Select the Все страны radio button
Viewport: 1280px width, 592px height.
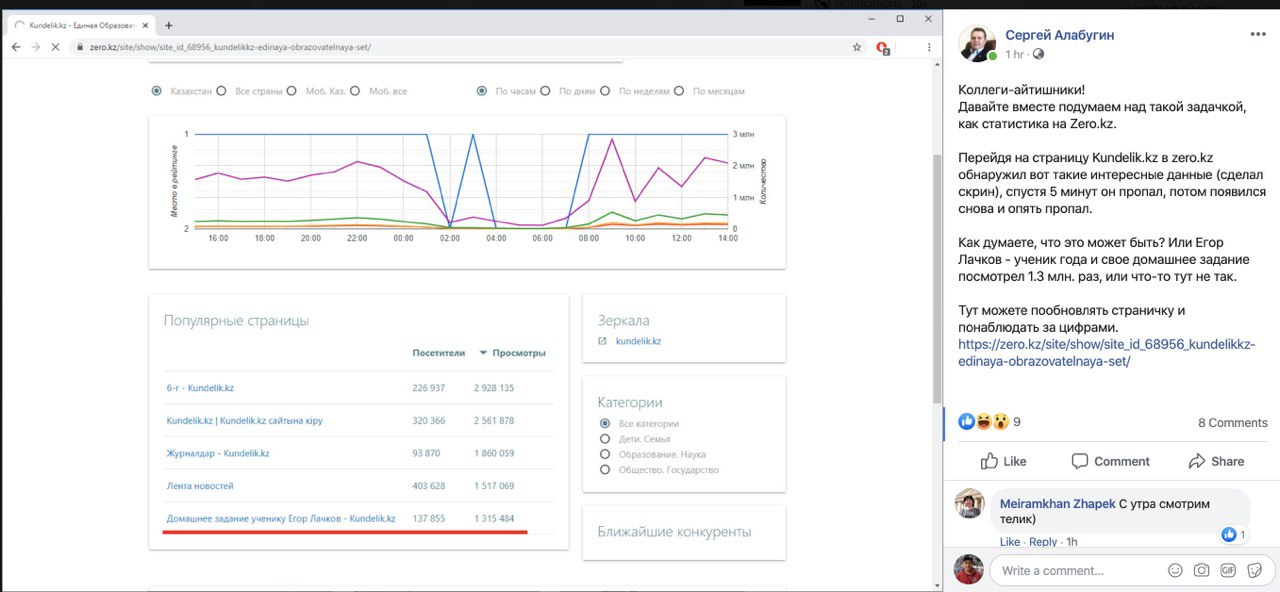click(221, 91)
